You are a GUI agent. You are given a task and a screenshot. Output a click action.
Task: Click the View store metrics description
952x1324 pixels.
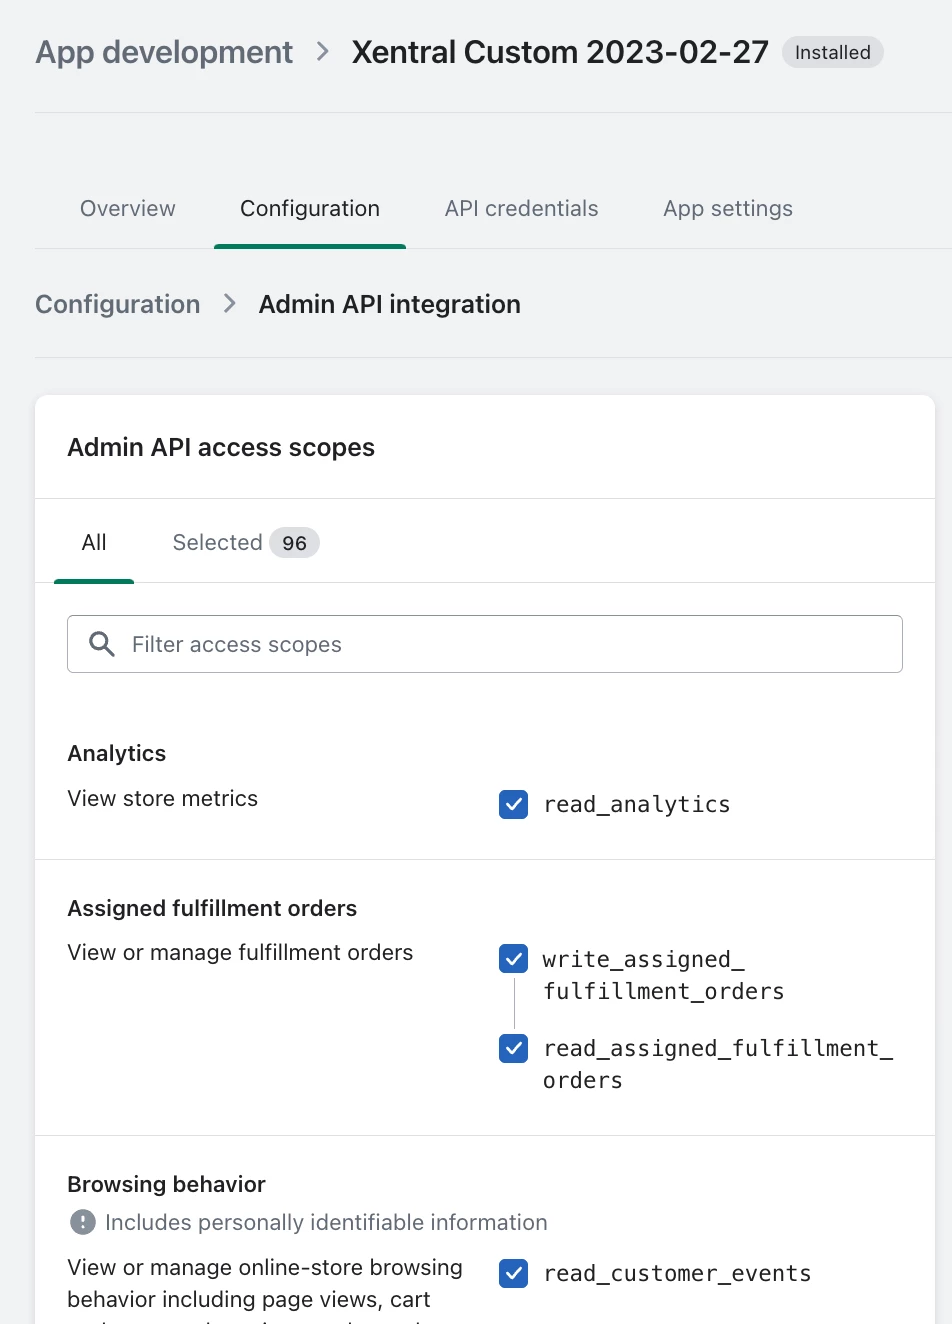(x=163, y=798)
